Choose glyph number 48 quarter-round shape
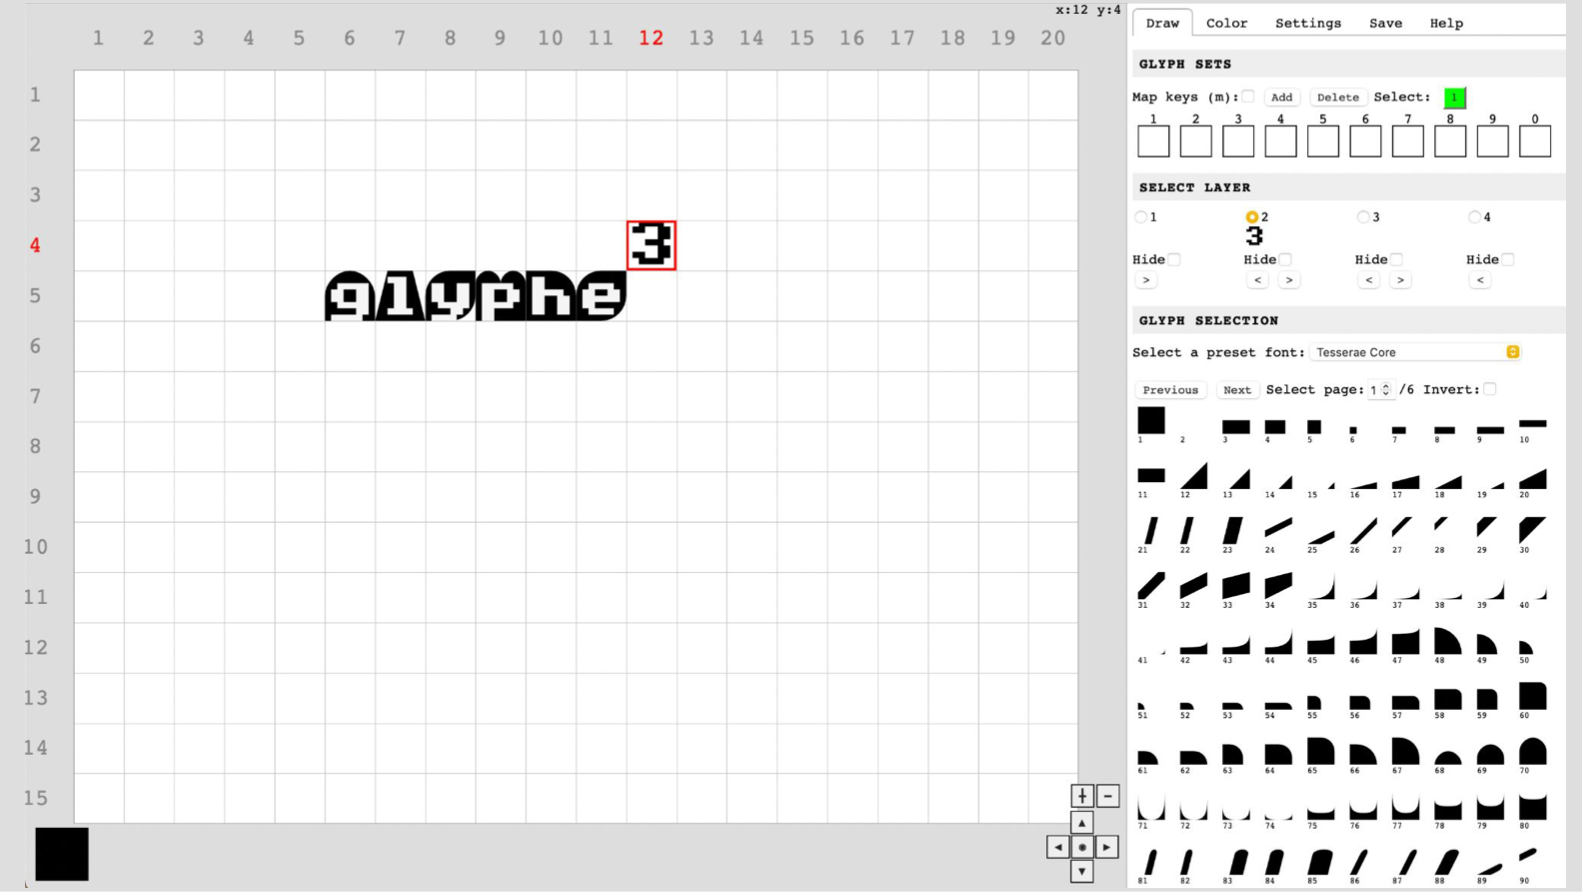1582x892 pixels. click(x=1447, y=642)
